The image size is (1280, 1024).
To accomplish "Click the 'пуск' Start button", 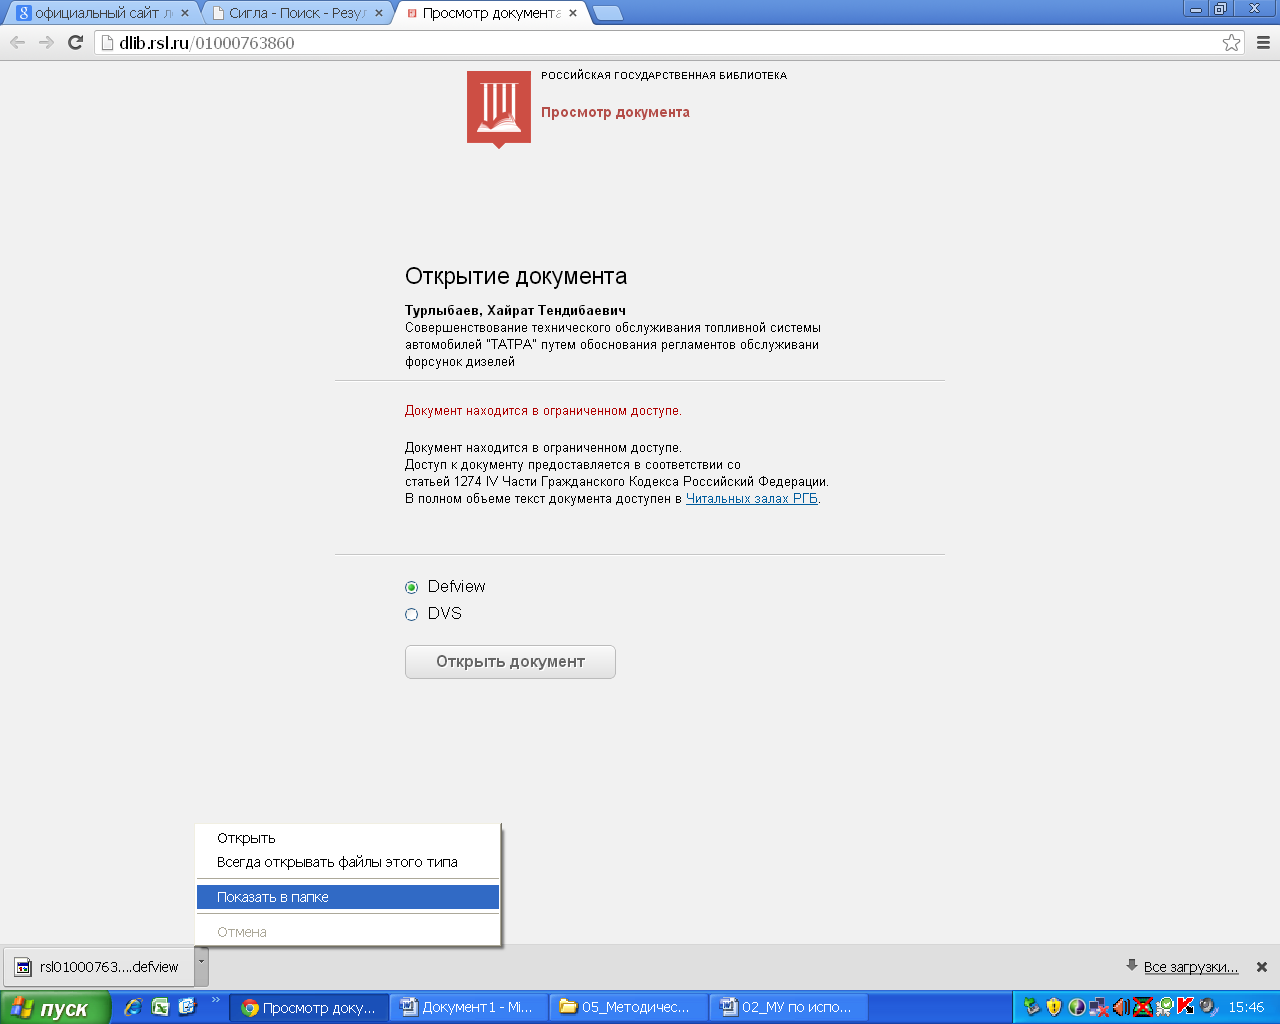I will 54,1008.
